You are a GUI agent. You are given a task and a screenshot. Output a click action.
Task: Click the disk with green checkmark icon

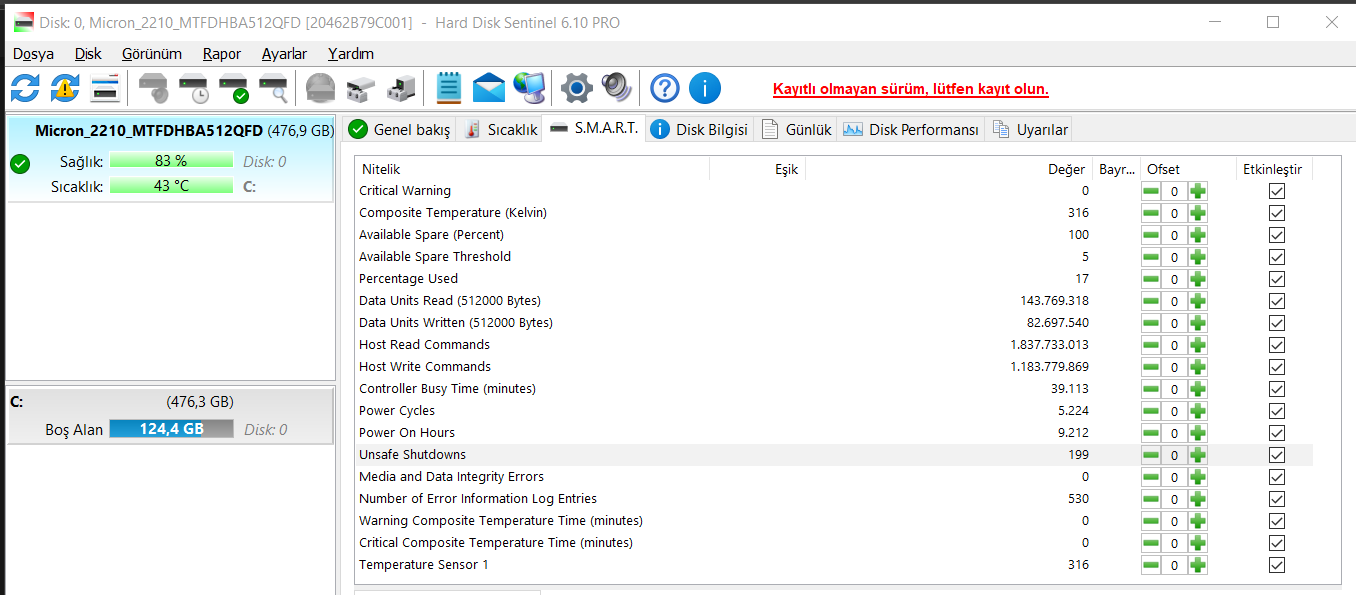point(234,88)
